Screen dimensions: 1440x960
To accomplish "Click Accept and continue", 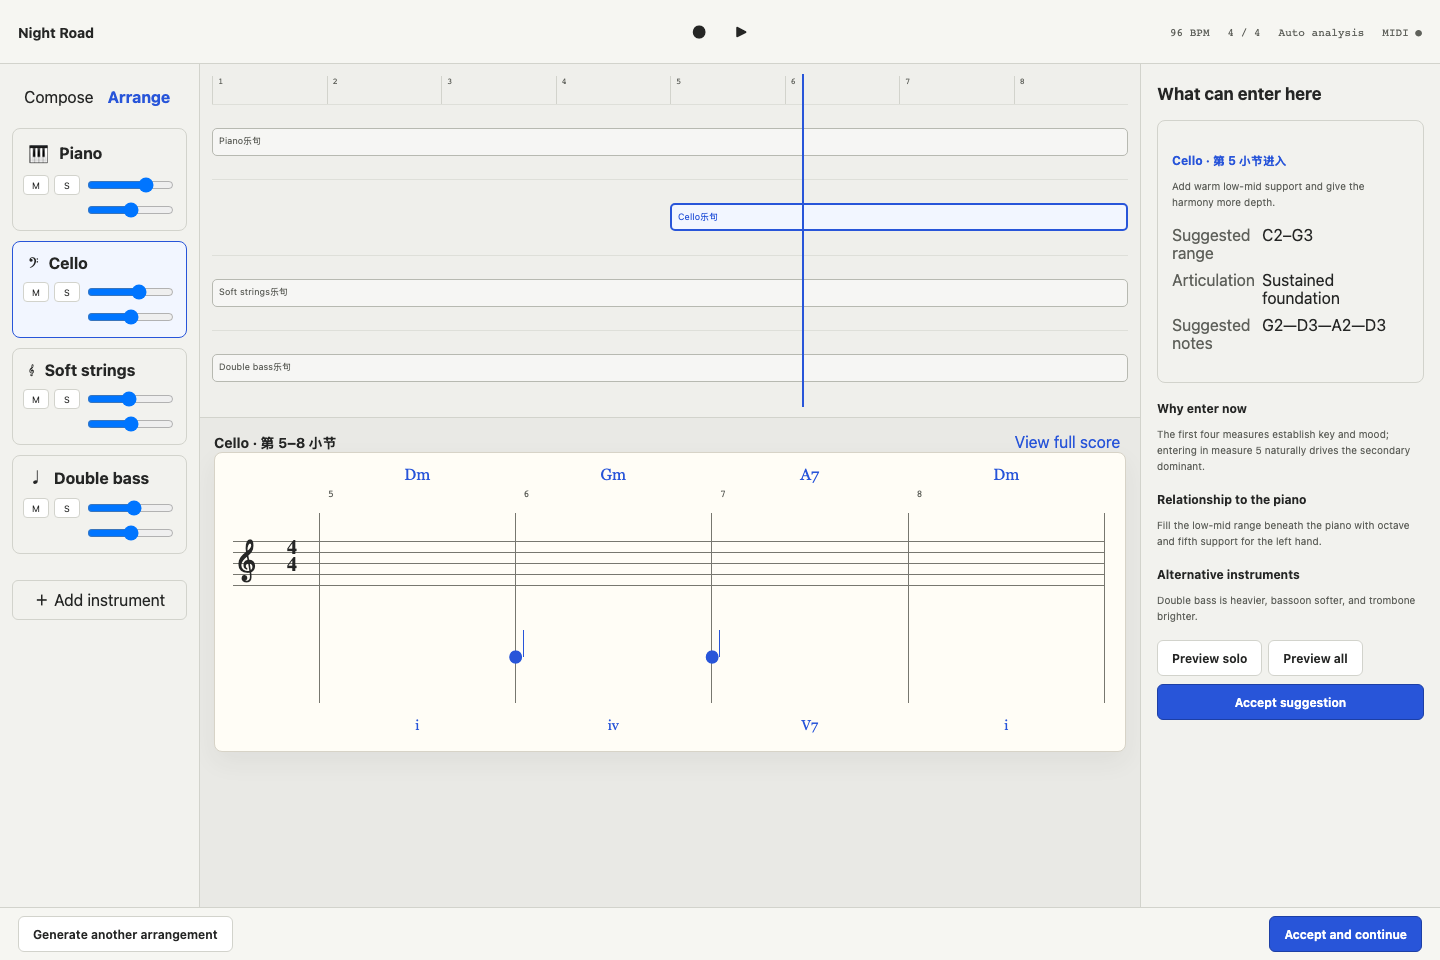I will click(x=1345, y=934).
